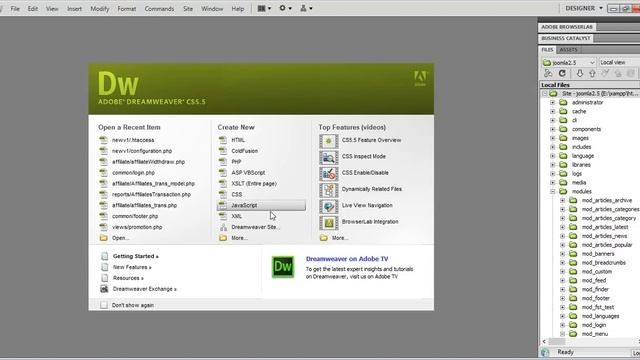The image size is (640, 360).
Task: Click the Put files up-arrow icon
Action: click(592, 73)
